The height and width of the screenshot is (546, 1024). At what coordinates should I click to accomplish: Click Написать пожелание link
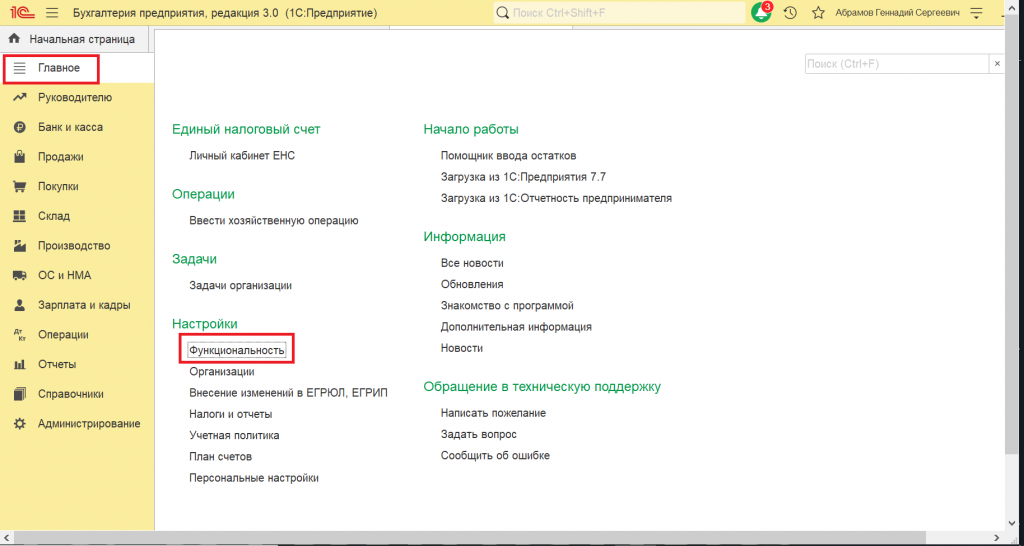click(493, 413)
